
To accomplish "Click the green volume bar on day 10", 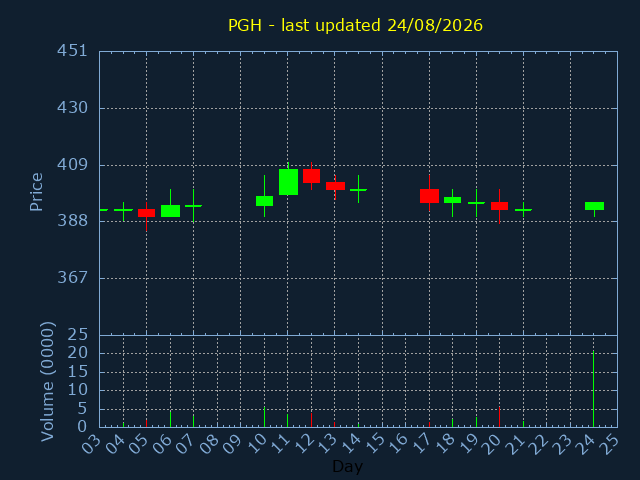I will 264,417.
